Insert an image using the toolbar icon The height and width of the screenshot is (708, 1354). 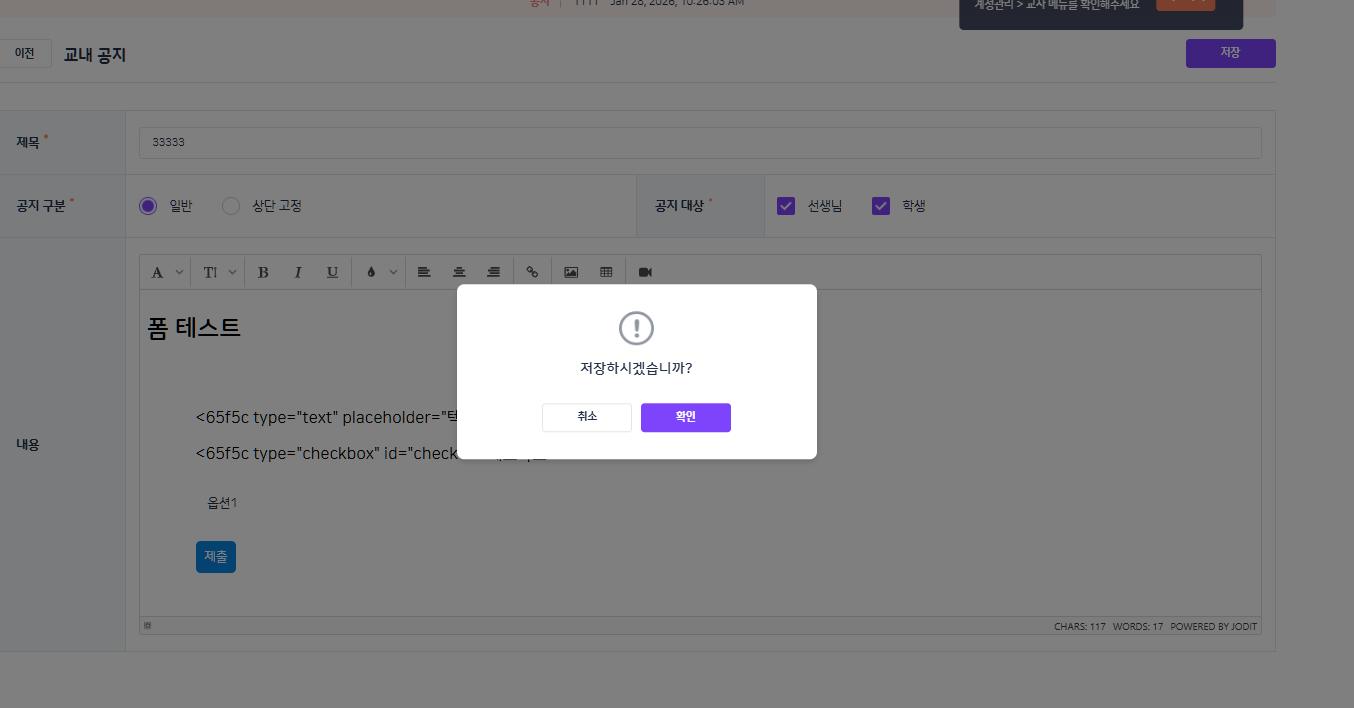coord(571,272)
